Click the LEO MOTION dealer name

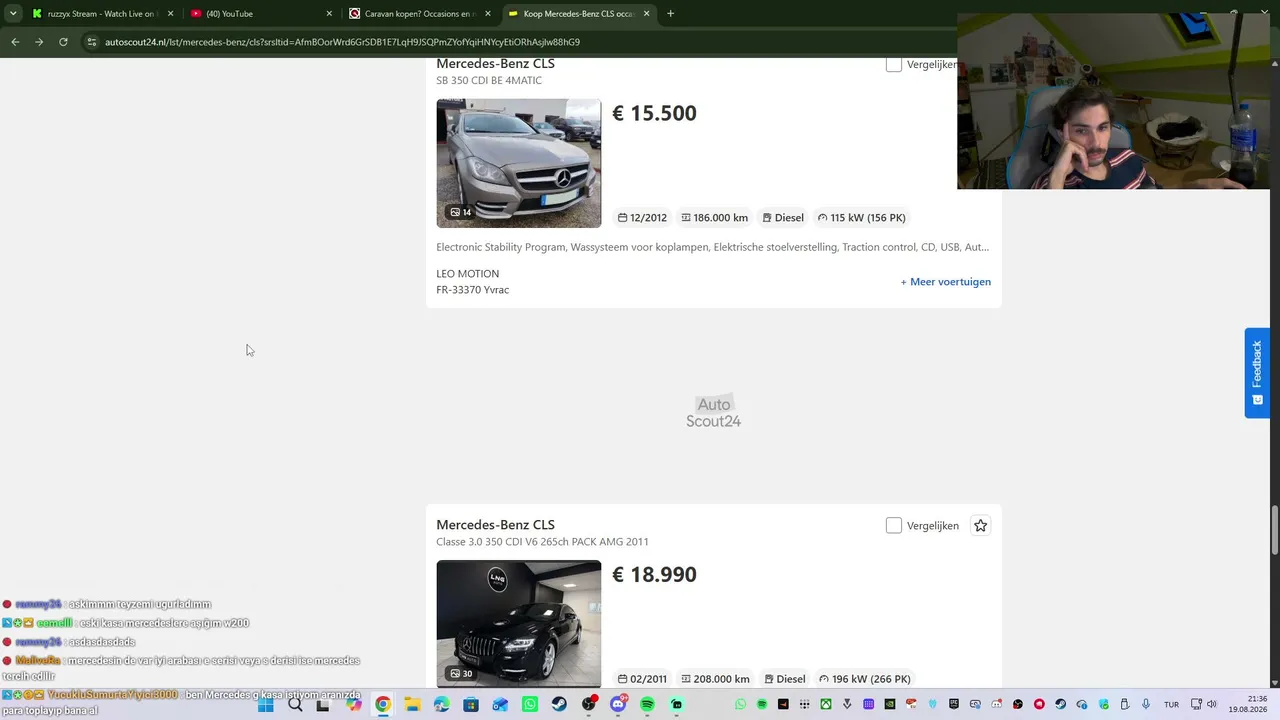pyautogui.click(x=467, y=274)
